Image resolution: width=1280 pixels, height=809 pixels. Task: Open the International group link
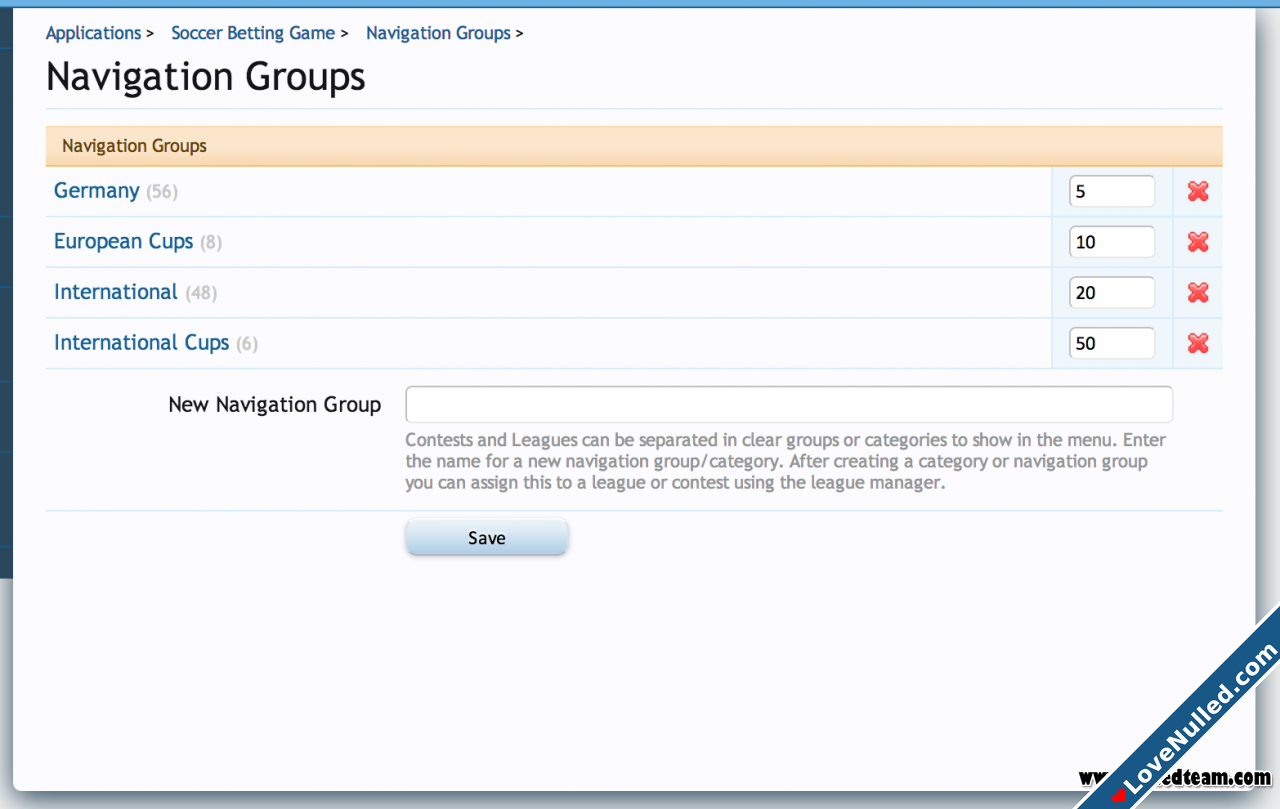point(116,292)
